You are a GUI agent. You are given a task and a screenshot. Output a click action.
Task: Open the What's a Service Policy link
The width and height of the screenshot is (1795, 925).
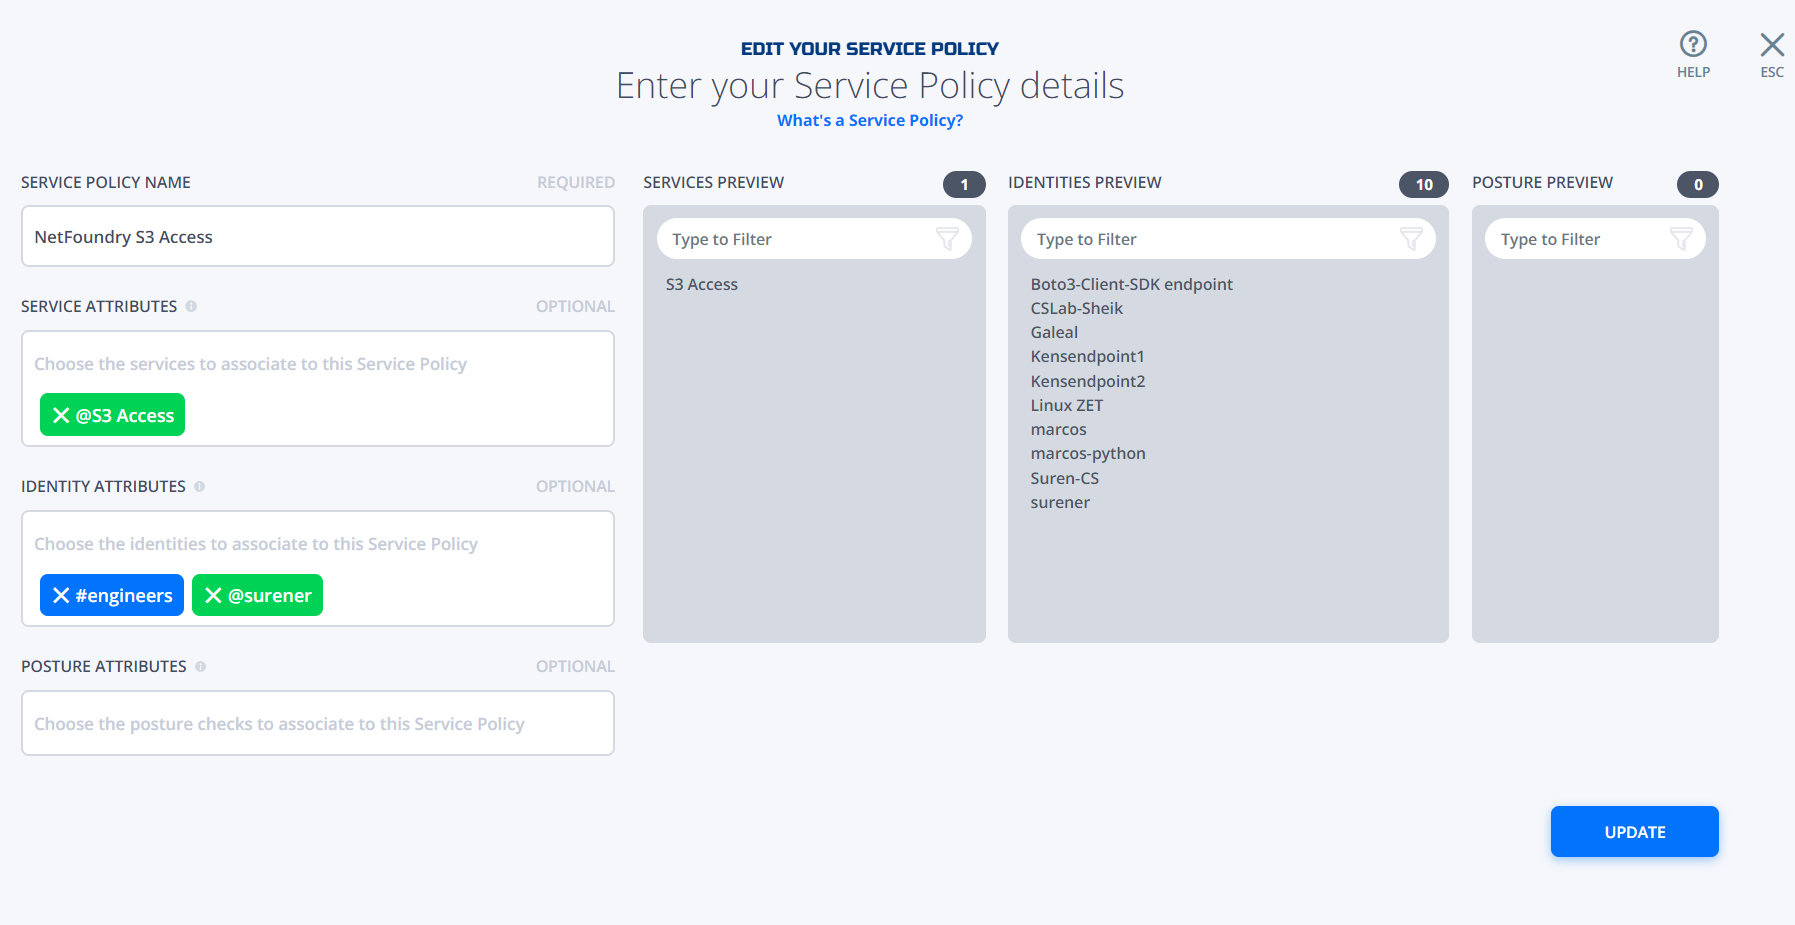[870, 120]
